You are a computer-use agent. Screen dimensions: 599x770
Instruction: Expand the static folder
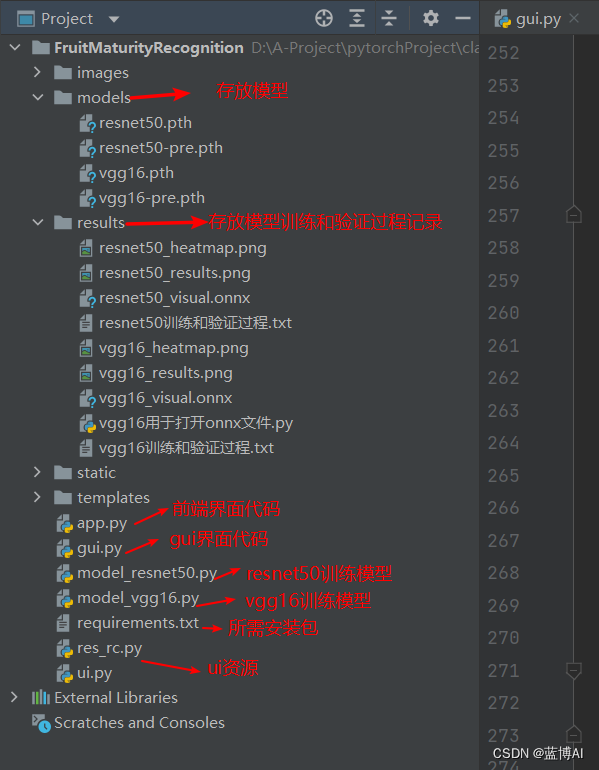[37, 472]
